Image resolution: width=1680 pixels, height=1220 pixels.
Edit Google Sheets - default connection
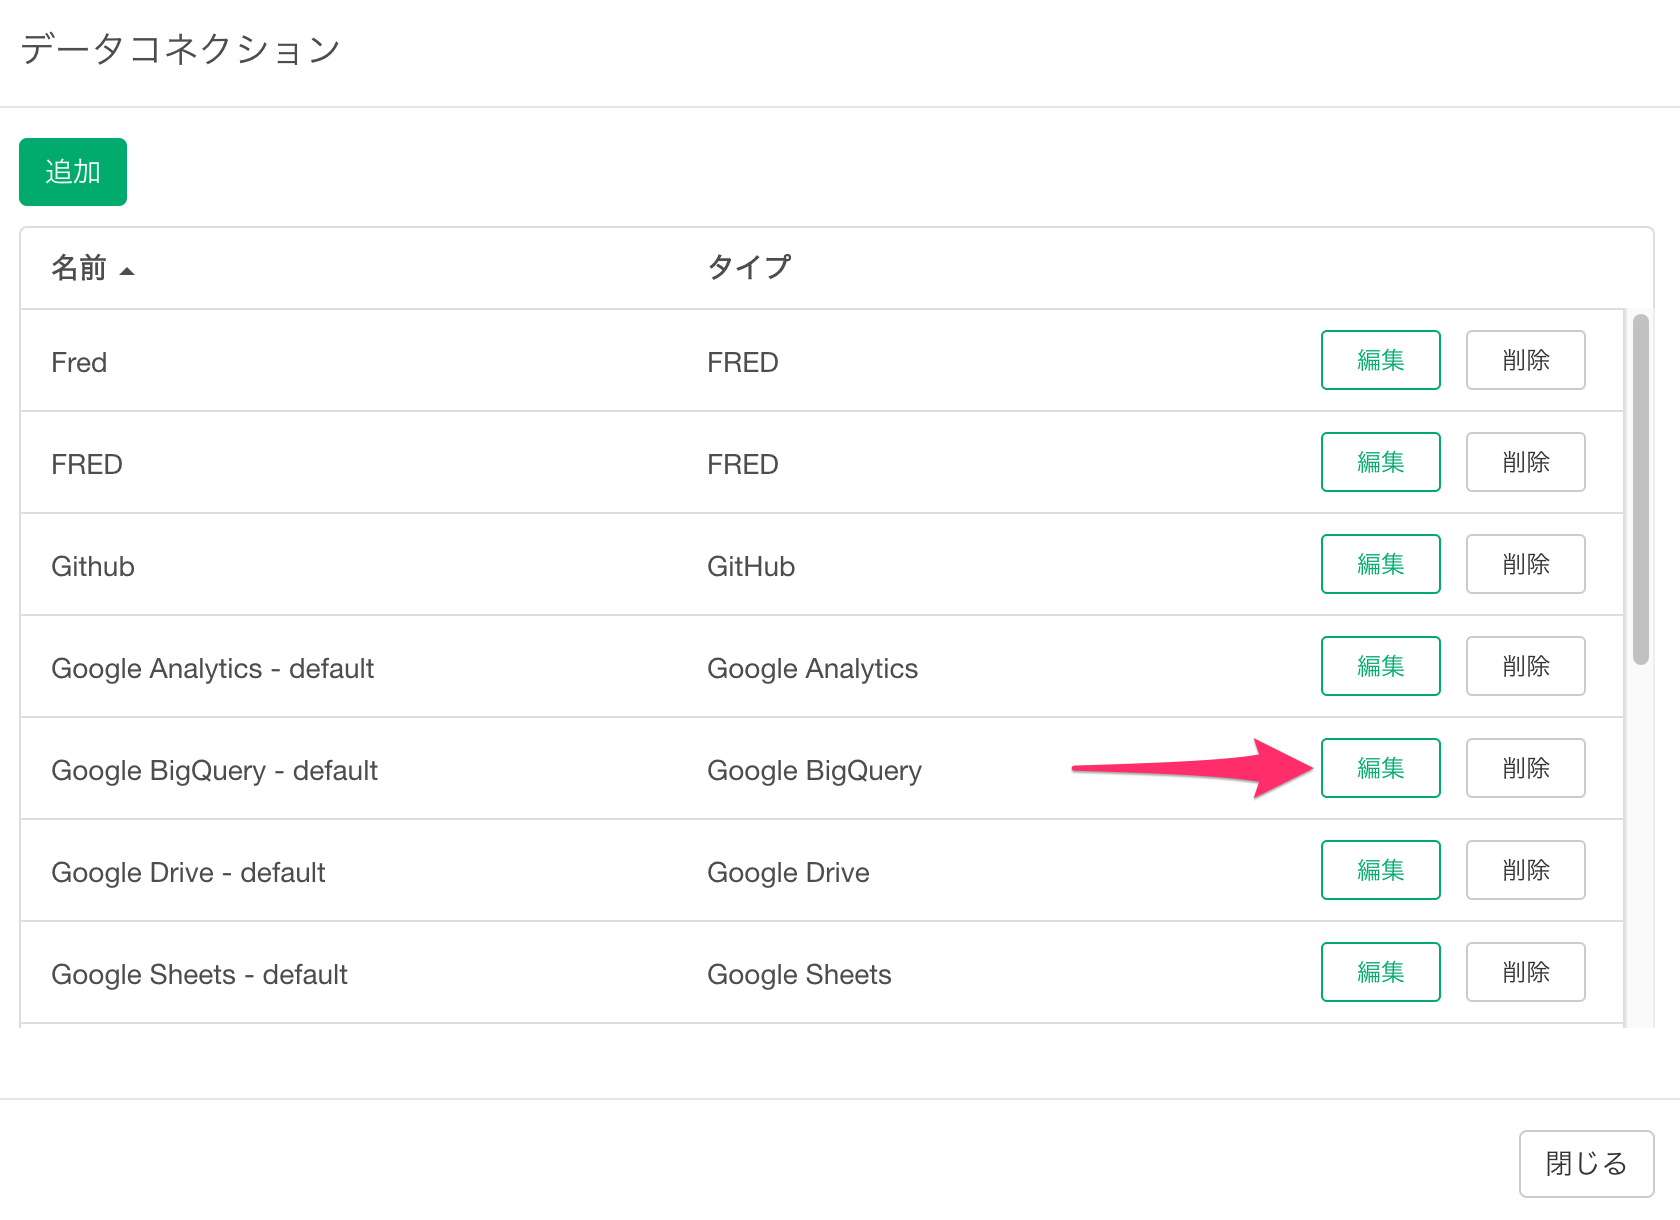pos(1380,972)
